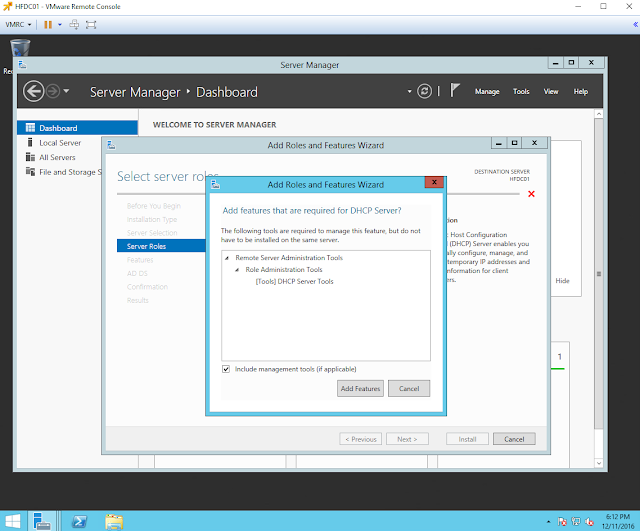640x531 pixels.
Task: Select Dashboard in Server Manager sidebar
Action: (78, 128)
